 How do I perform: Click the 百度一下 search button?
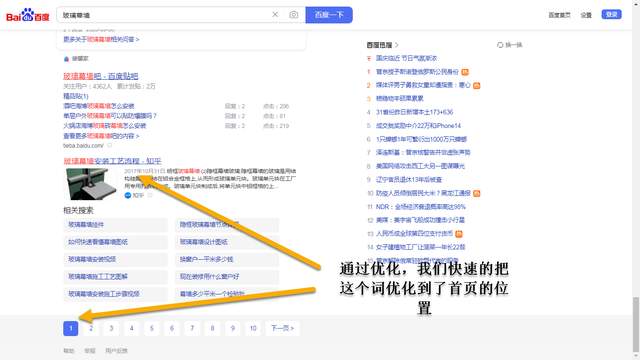[x=329, y=15]
